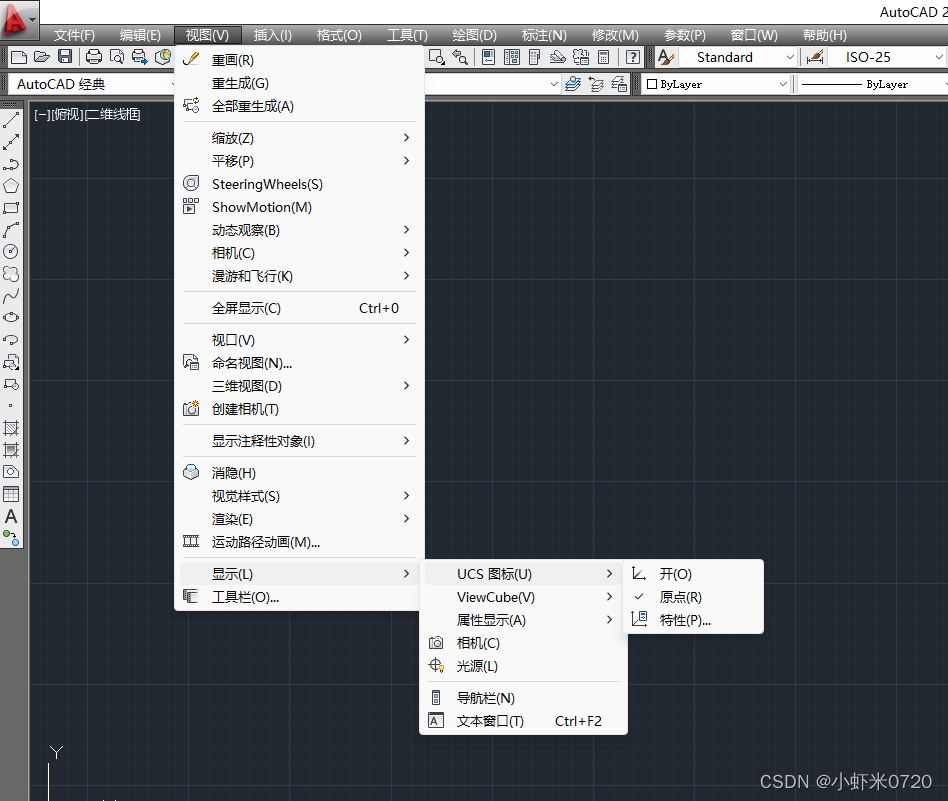Open the QuickCalc calculator icon

point(603,57)
